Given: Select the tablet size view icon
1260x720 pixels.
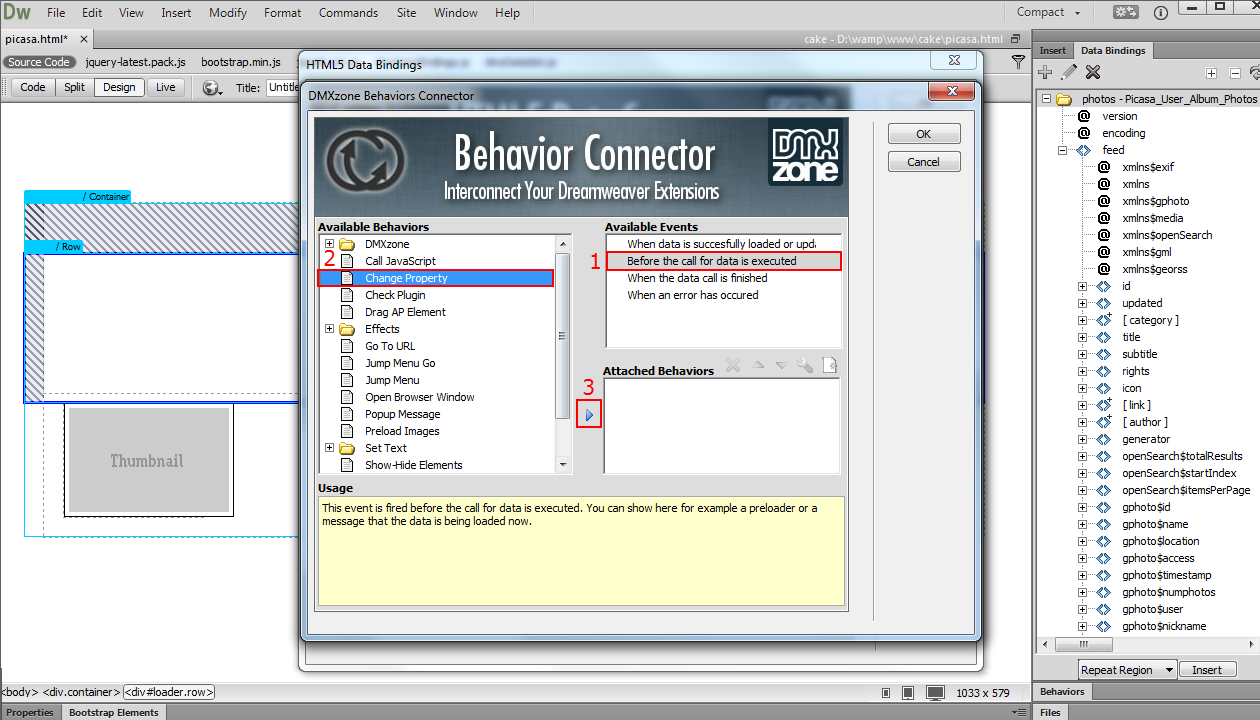Looking at the screenshot, I should point(909,693).
